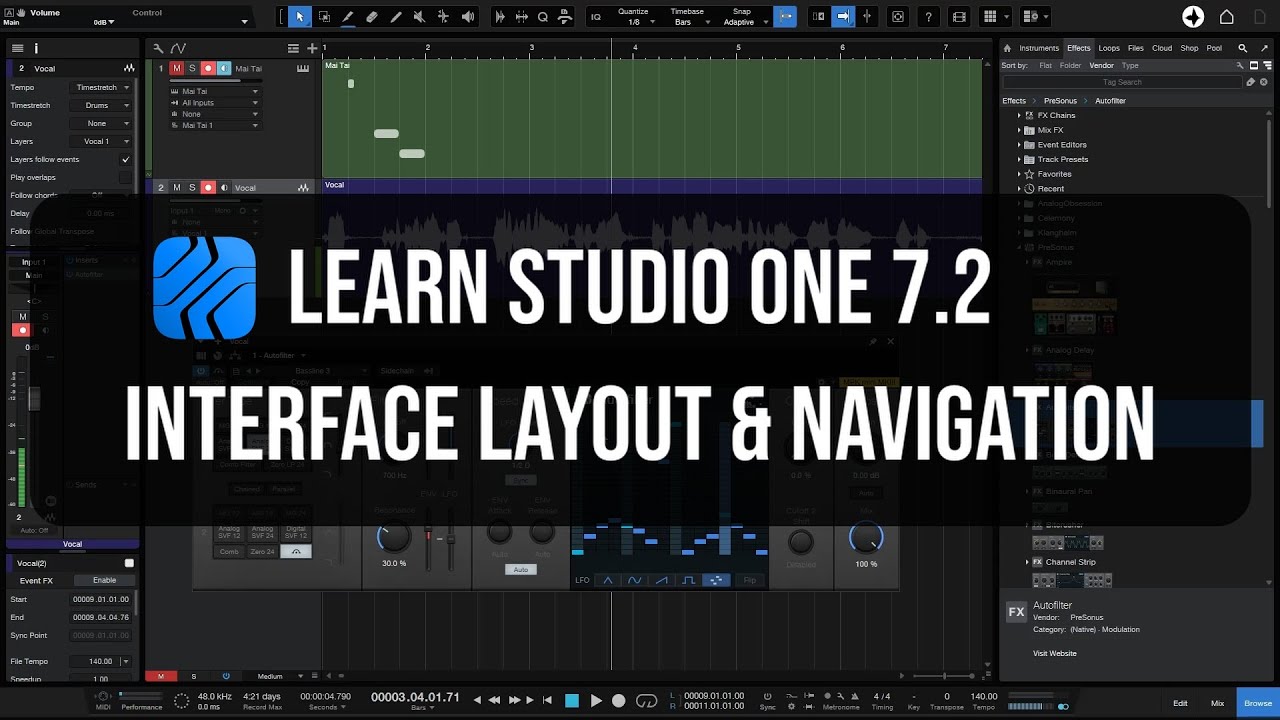
Task: Click the round star icon in top bar
Action: pyautogui.click(x=1193, y=17)
